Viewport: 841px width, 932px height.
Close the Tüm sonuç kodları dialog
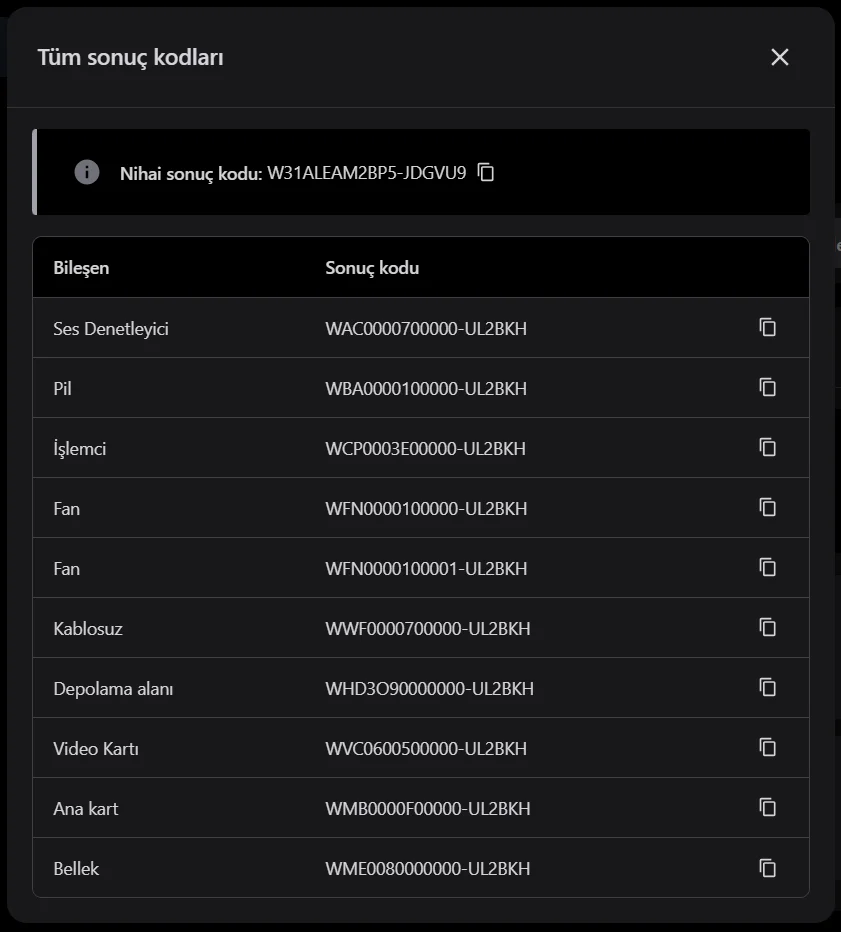pos(780,57)
